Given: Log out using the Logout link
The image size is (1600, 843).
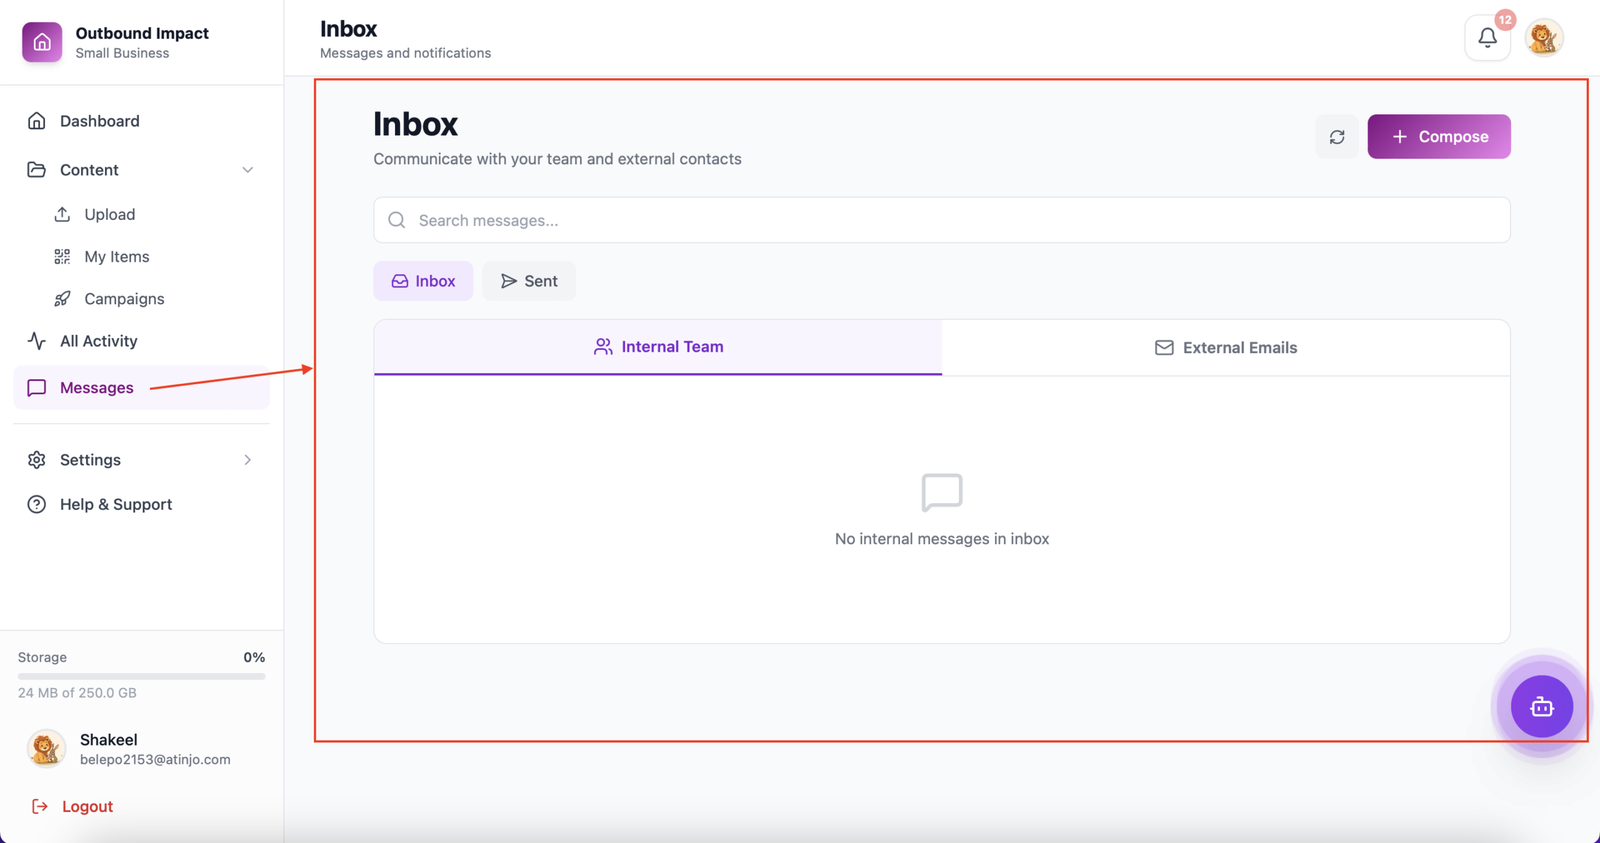Looking at the screenshot, I should click(86, 806).
